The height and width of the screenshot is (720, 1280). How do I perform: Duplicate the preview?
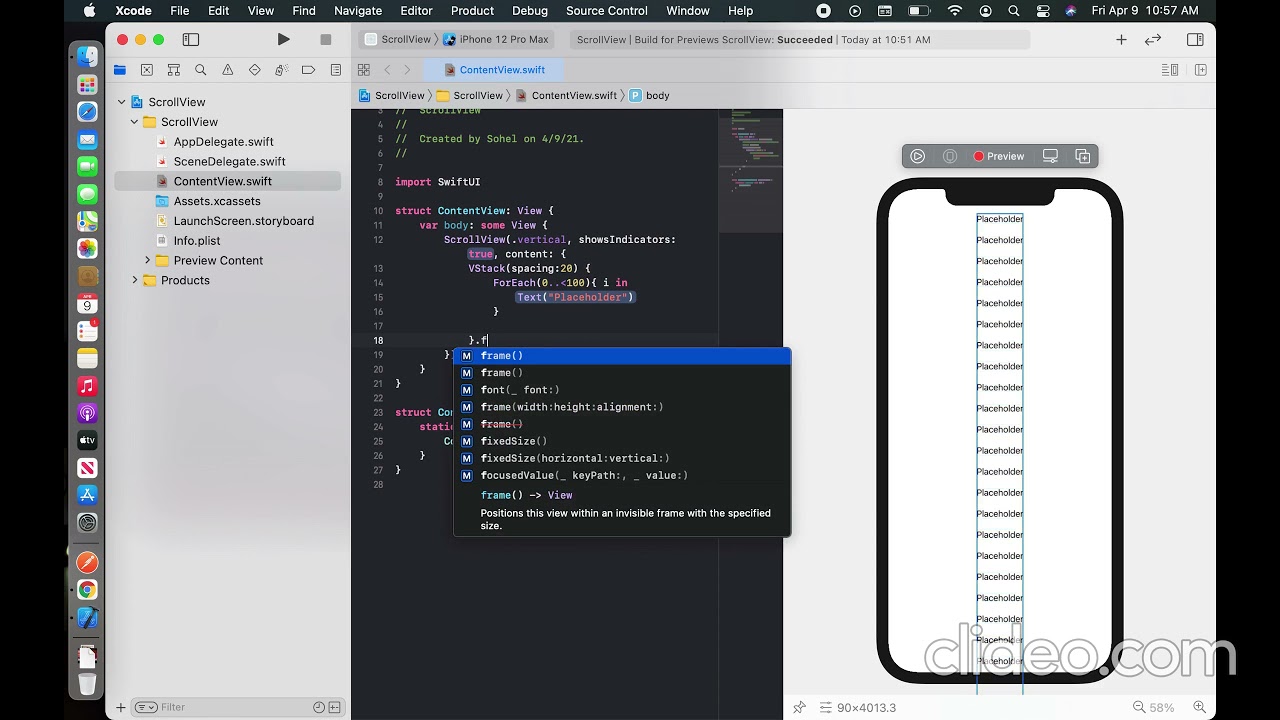point(1083,156)
